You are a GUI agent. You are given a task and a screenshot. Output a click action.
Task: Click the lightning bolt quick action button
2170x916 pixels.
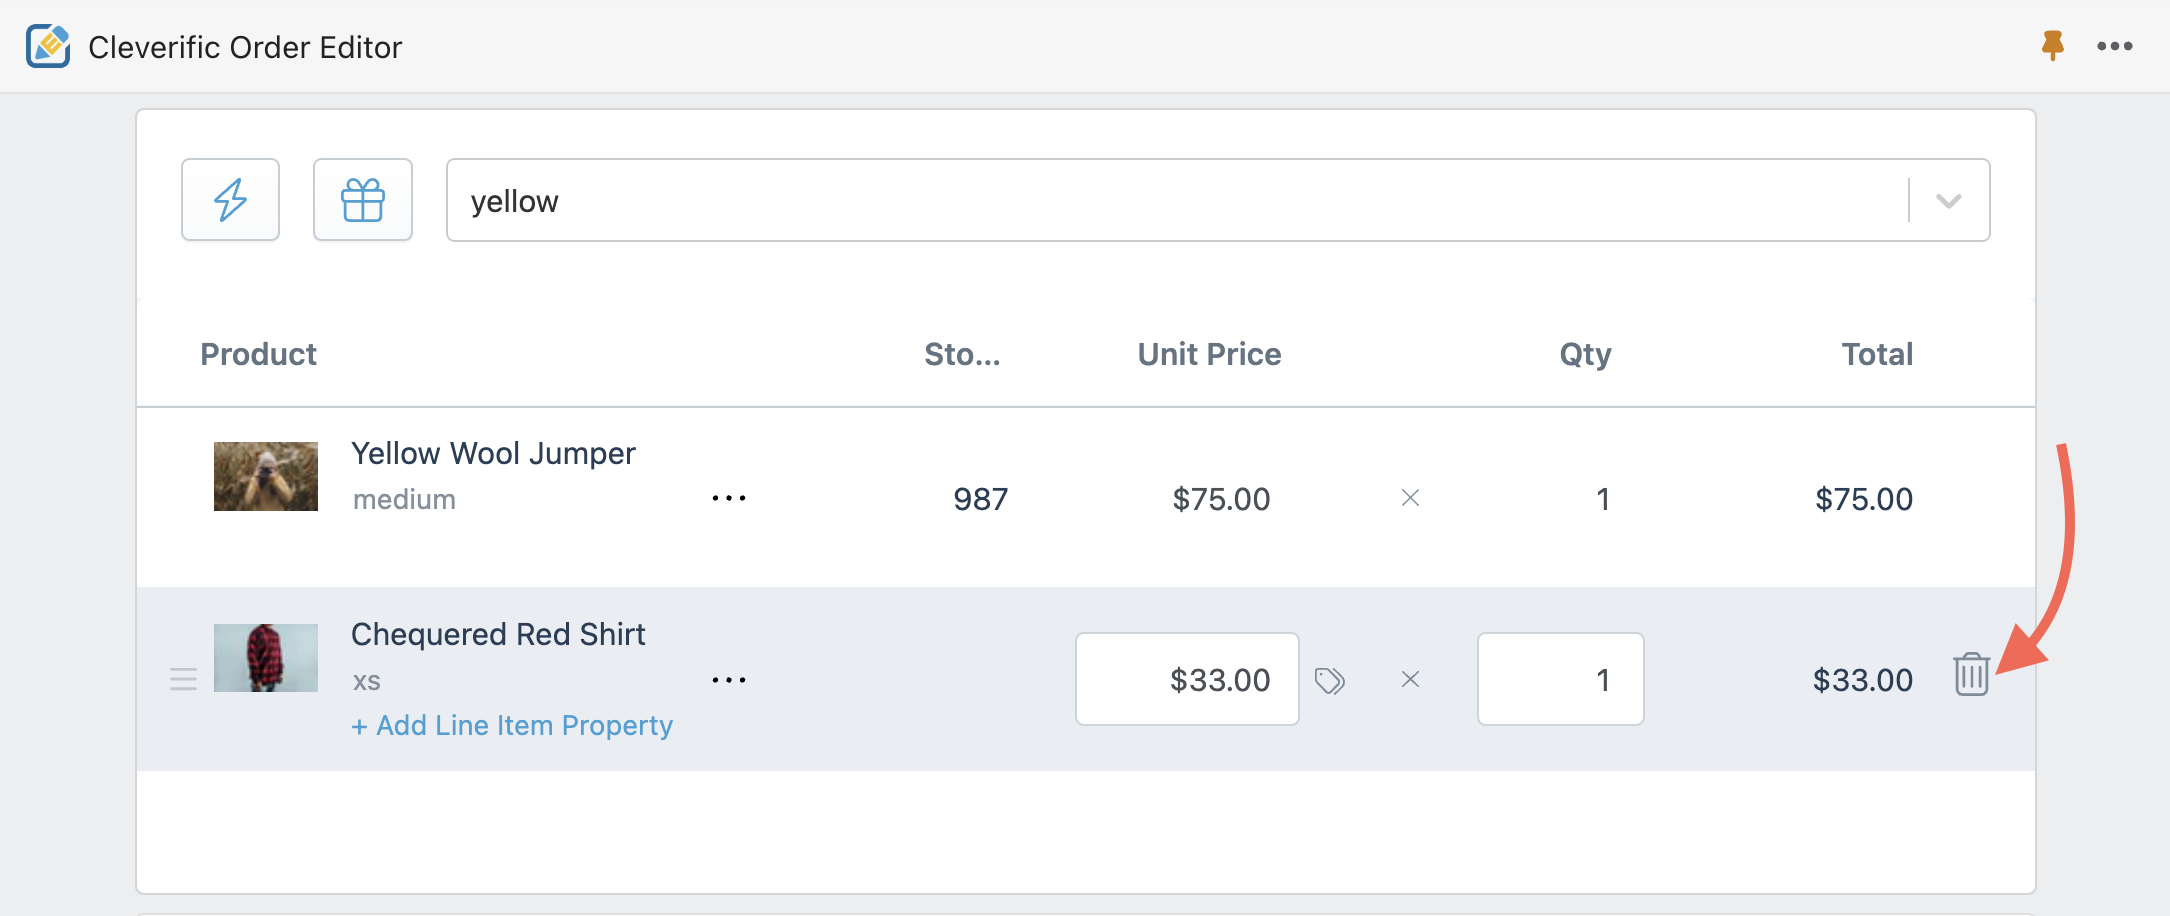tap(230, 200)
